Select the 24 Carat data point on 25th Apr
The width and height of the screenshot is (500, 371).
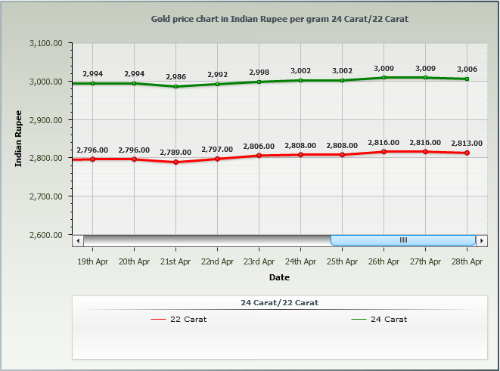342,80
